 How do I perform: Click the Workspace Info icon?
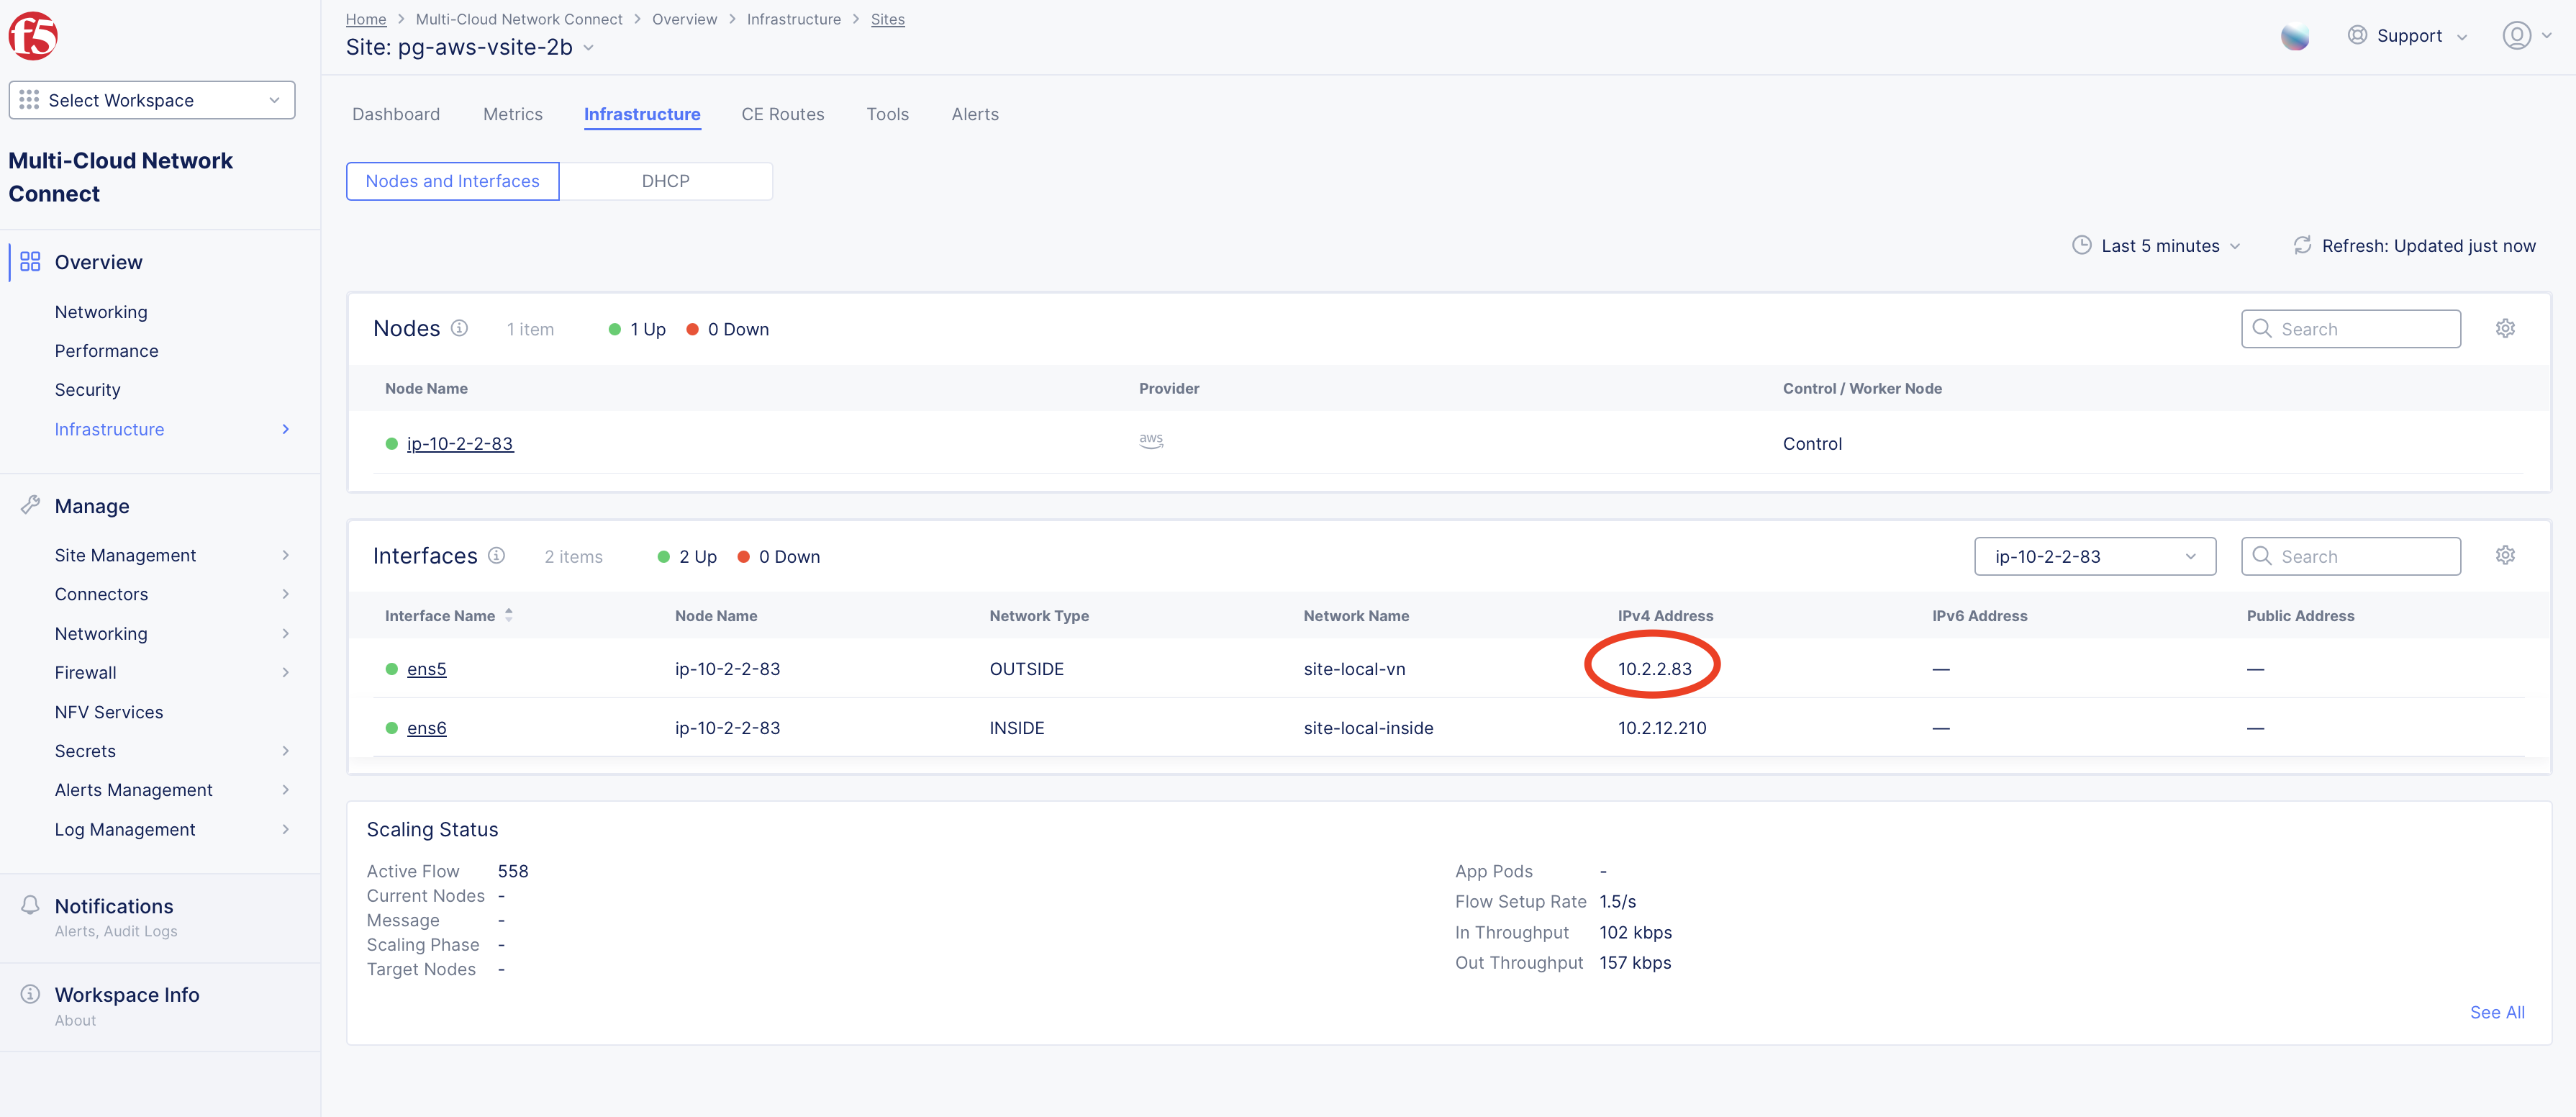pos(30,993)
